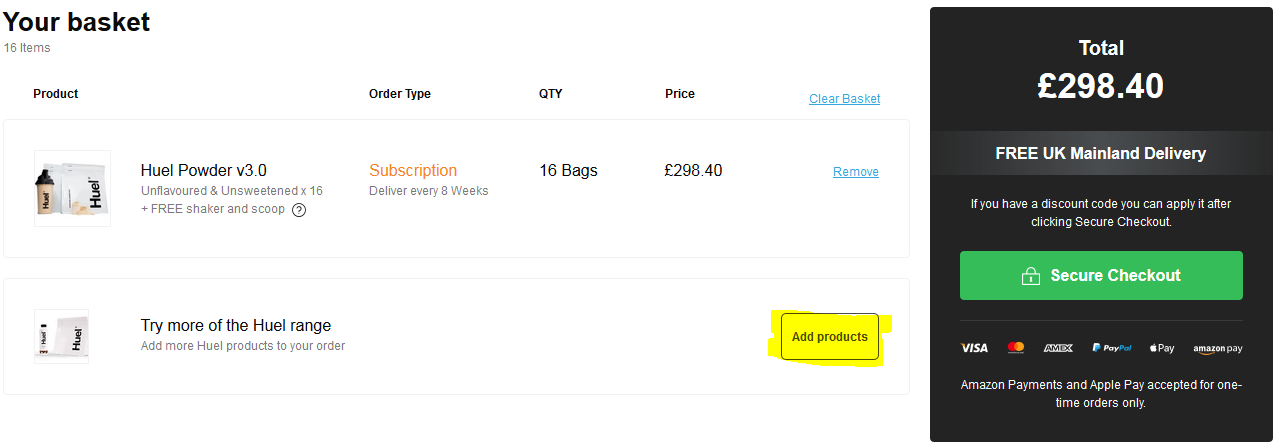This screenshot has height=445, width=1279.
Task: Click the Amazon Pay logo
Action: pyautogui.click(x=1217, y=349)
